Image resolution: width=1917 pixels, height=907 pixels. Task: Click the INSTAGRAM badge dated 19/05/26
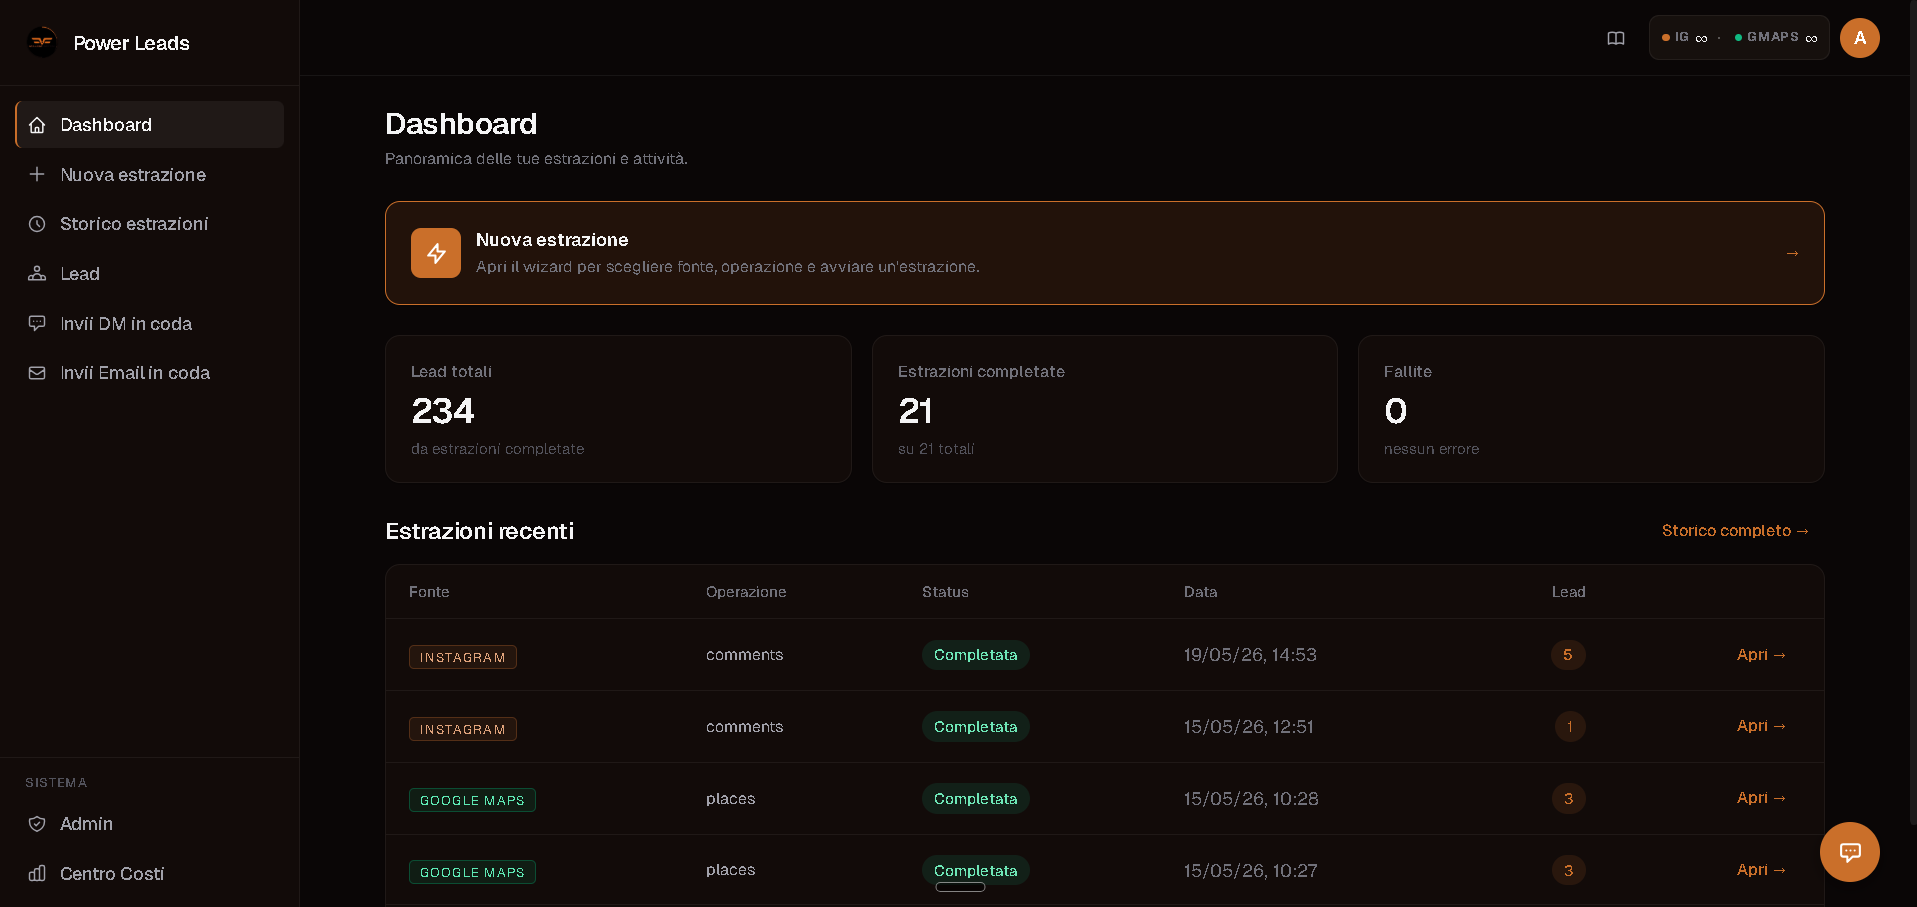[463, 657]
